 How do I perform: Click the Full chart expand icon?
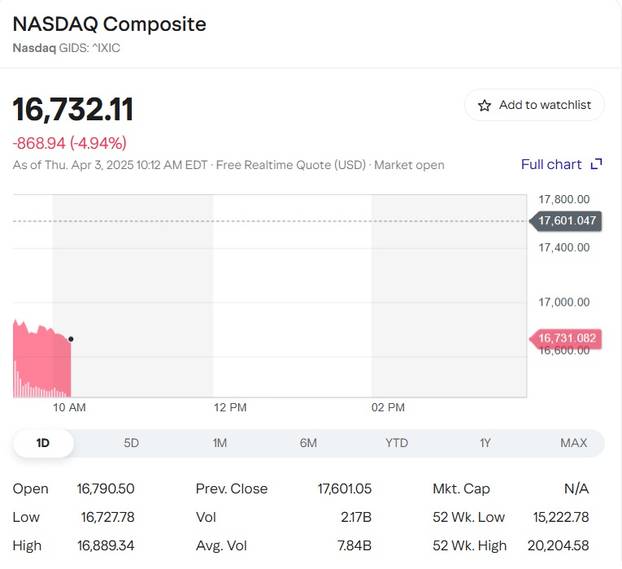(597, 164)
